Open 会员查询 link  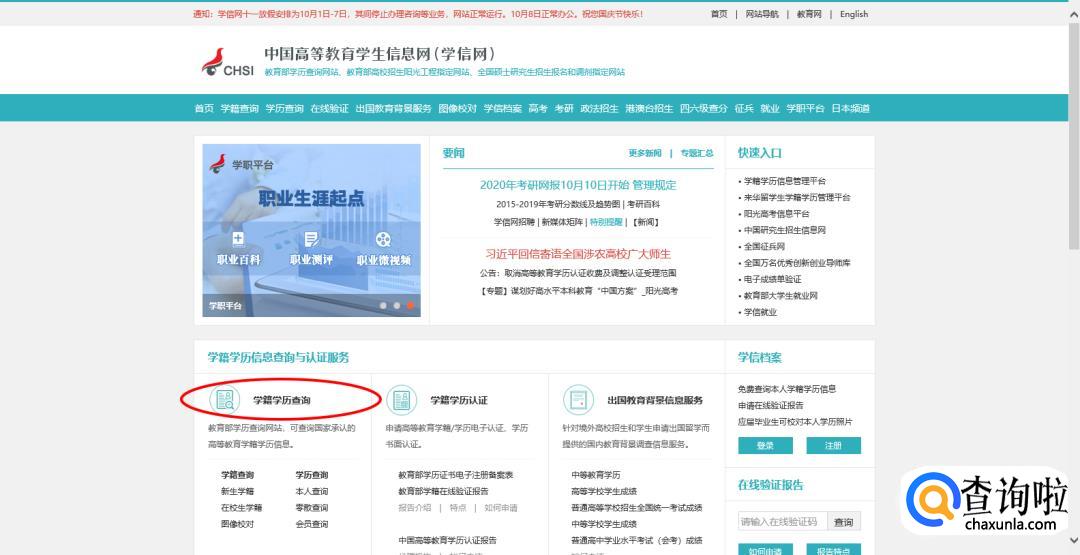click(x=312, y=525)
